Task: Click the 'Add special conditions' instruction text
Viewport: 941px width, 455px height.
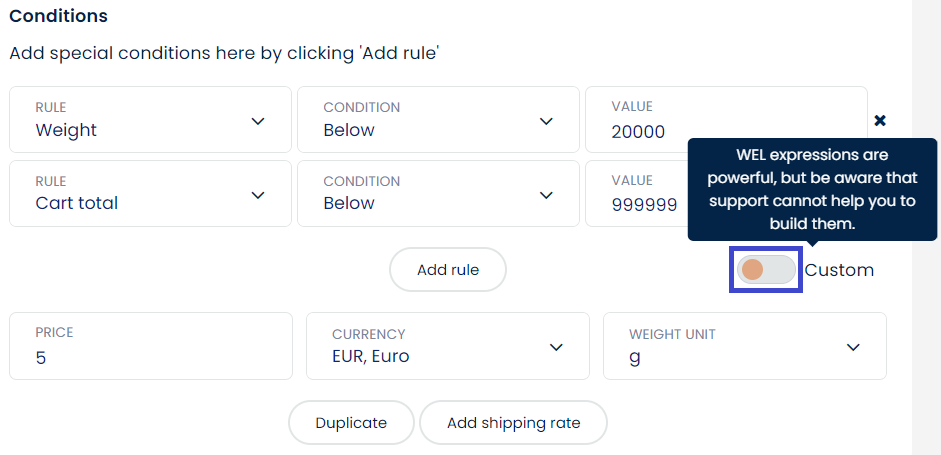Action: tap(225, 53)
